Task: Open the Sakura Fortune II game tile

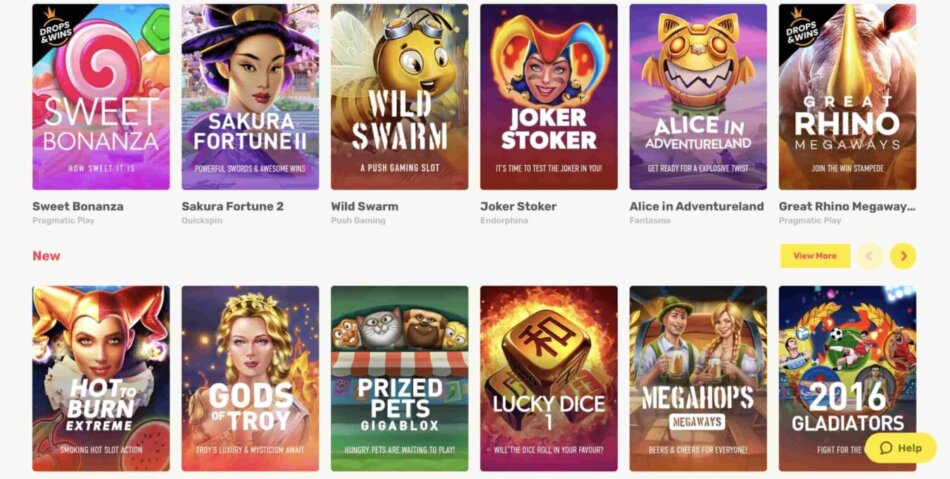Action: pos(250,97)
